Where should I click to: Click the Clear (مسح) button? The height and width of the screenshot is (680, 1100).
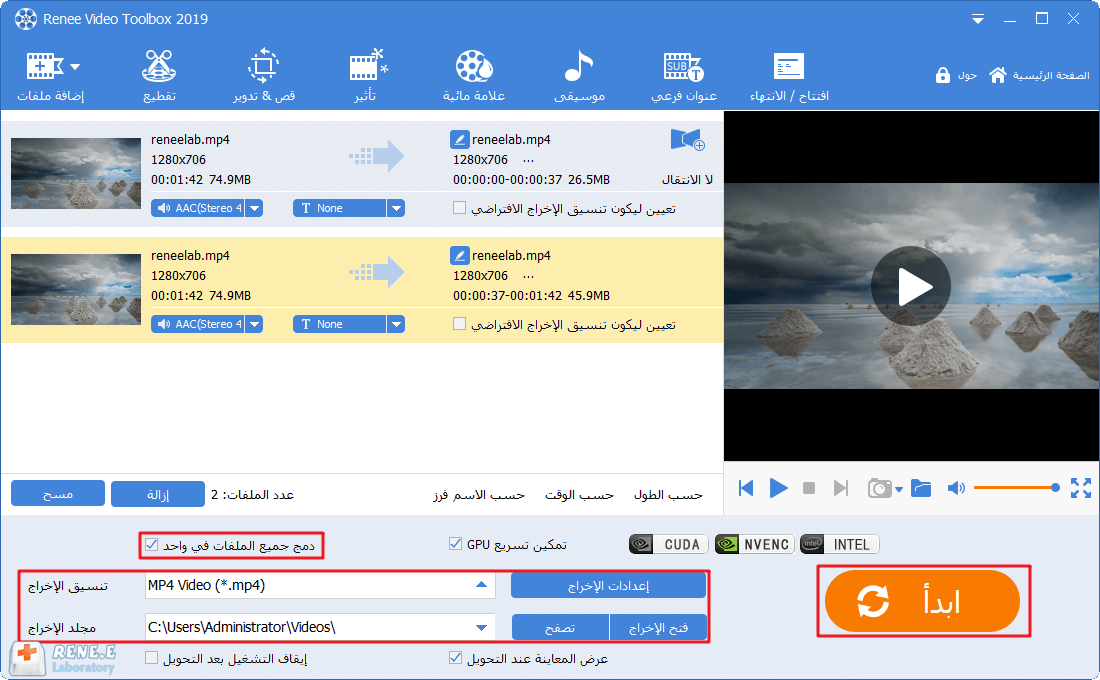pos(58,494)
